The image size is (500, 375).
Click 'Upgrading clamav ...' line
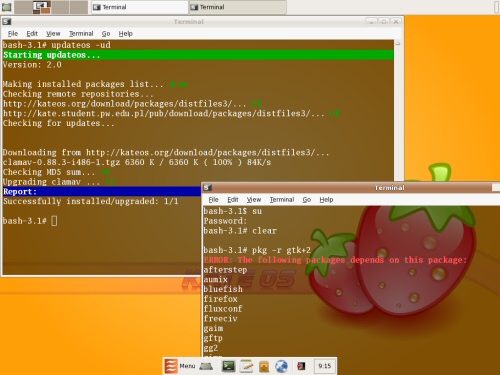click(59, 182)
